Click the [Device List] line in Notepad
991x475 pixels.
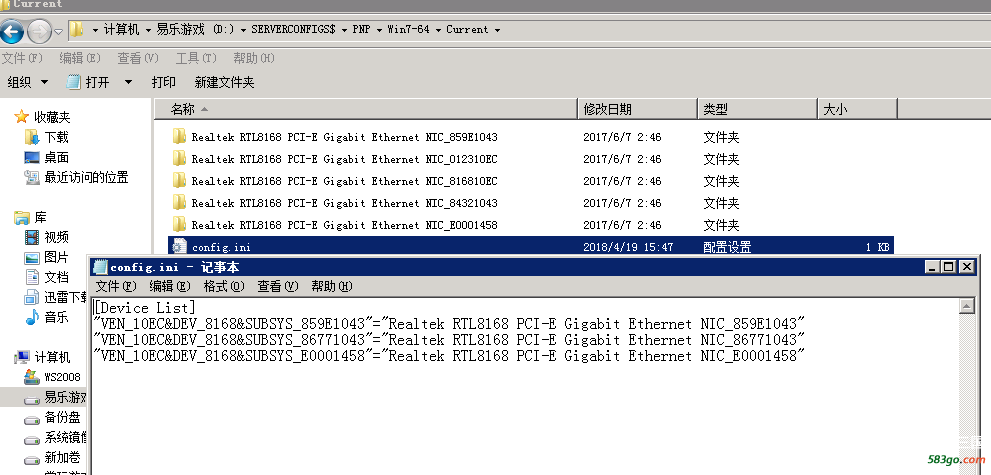coord(145,308)
